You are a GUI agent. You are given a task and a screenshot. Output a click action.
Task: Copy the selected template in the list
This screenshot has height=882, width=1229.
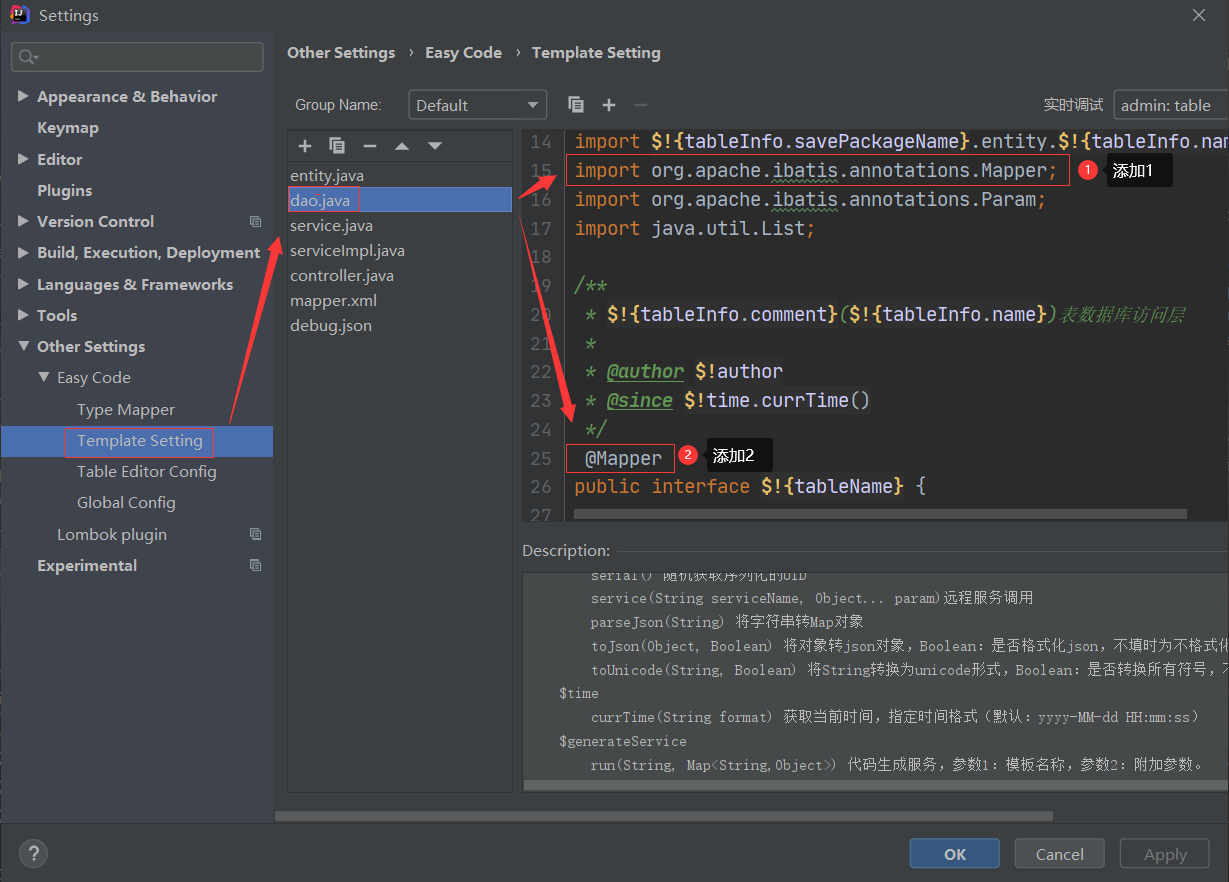pyautogui.click(x=337, y=146)
